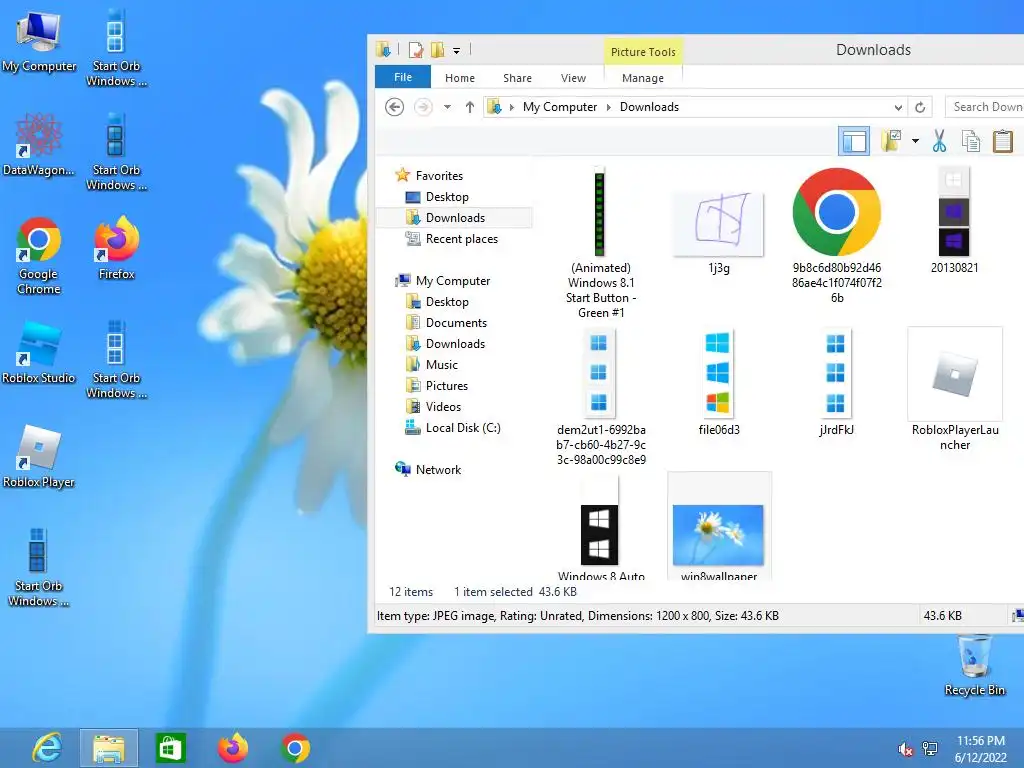Toggle the preview pane layout button
1024x768 pixels.
[854, 140]
